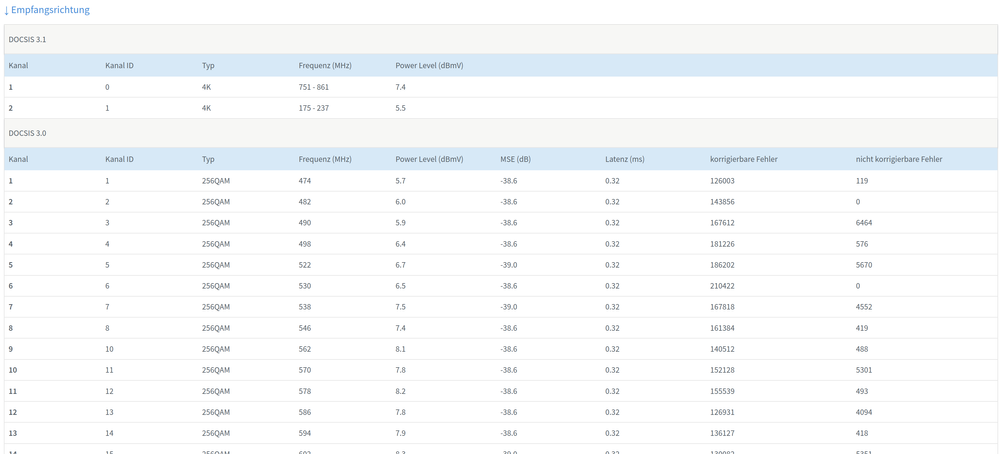The image size is (999, 454).
Task: Click correctable errors value 186202
Action: [722, 265]
